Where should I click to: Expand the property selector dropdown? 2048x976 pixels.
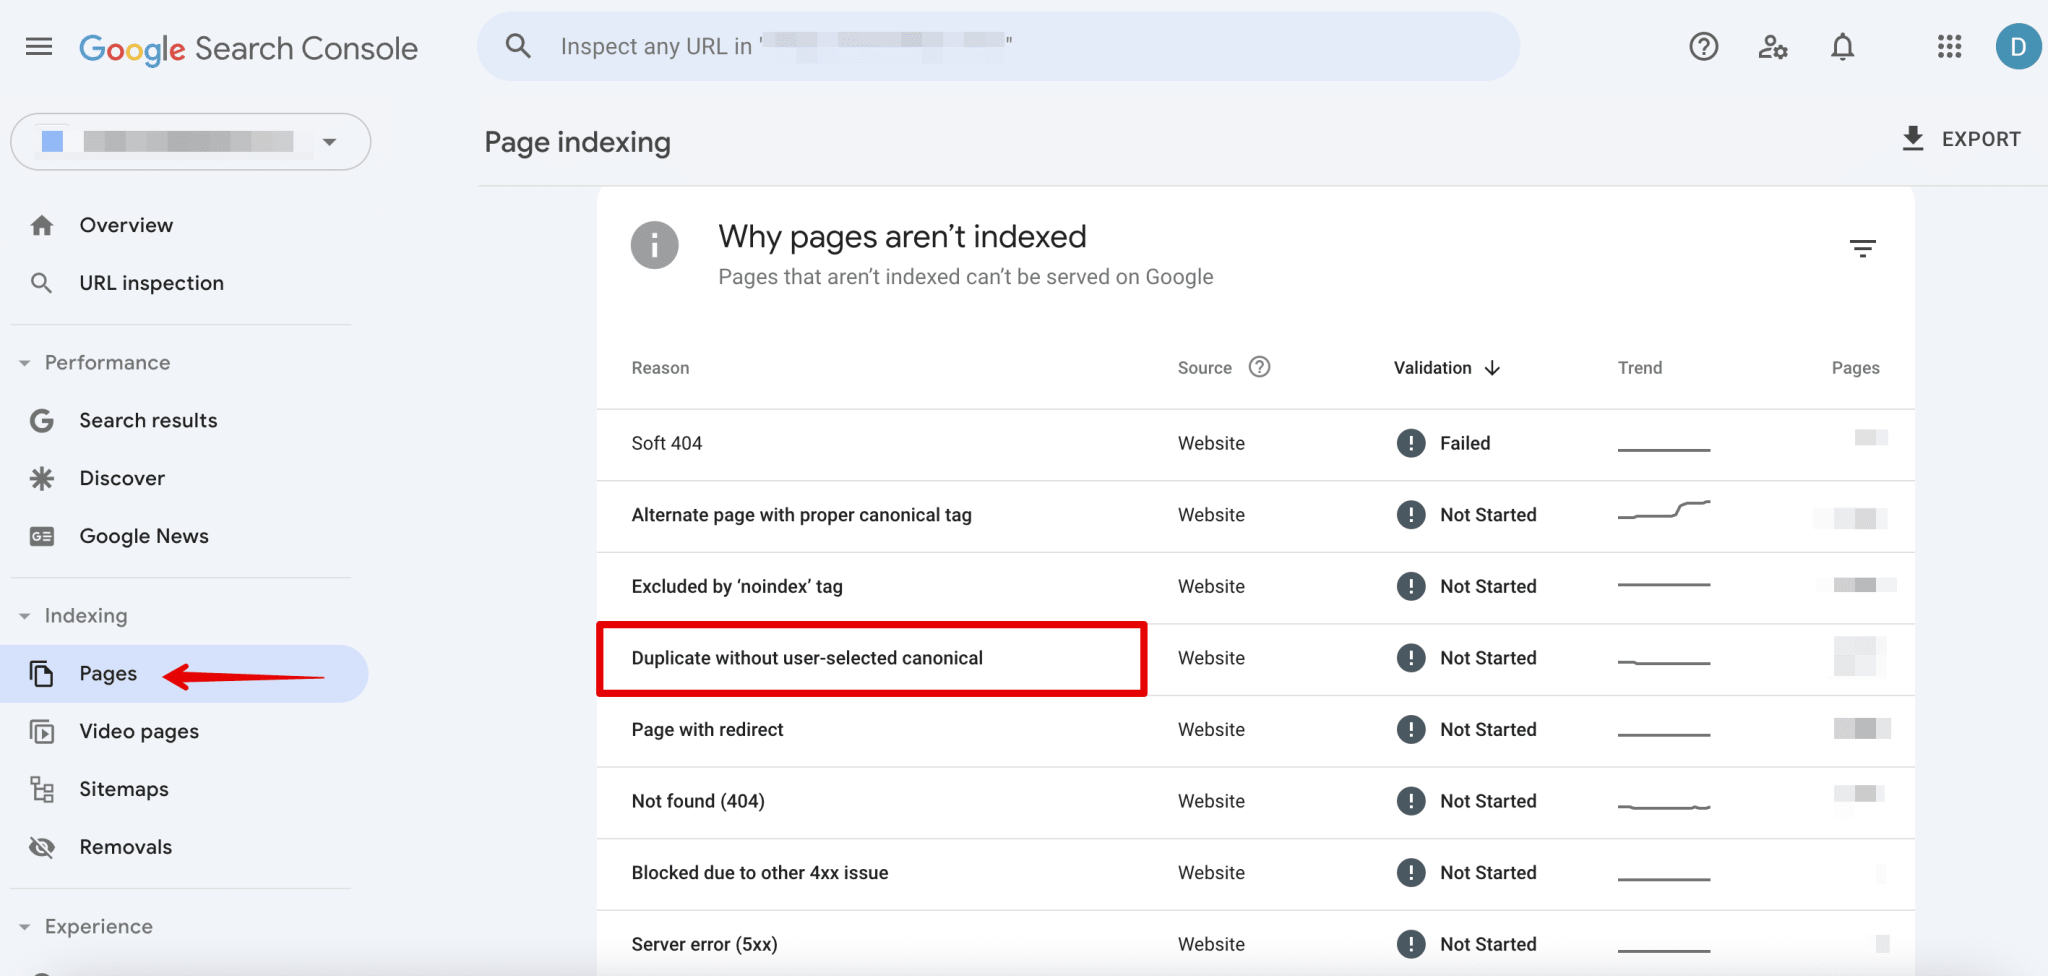[x=330, y=141]
